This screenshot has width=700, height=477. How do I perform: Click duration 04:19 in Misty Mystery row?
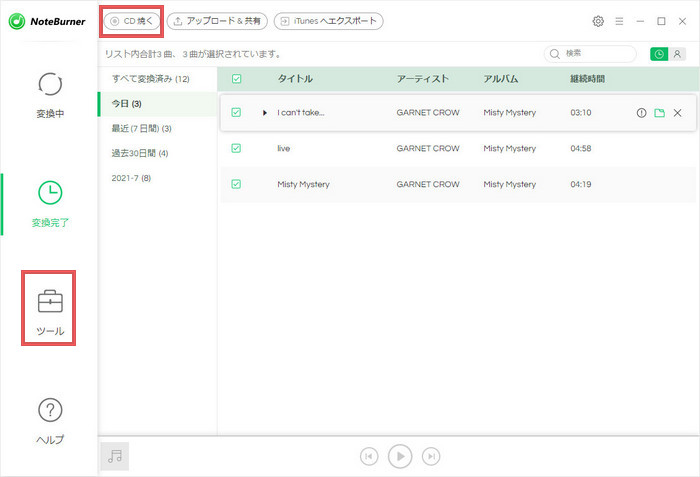click(581, 184)
